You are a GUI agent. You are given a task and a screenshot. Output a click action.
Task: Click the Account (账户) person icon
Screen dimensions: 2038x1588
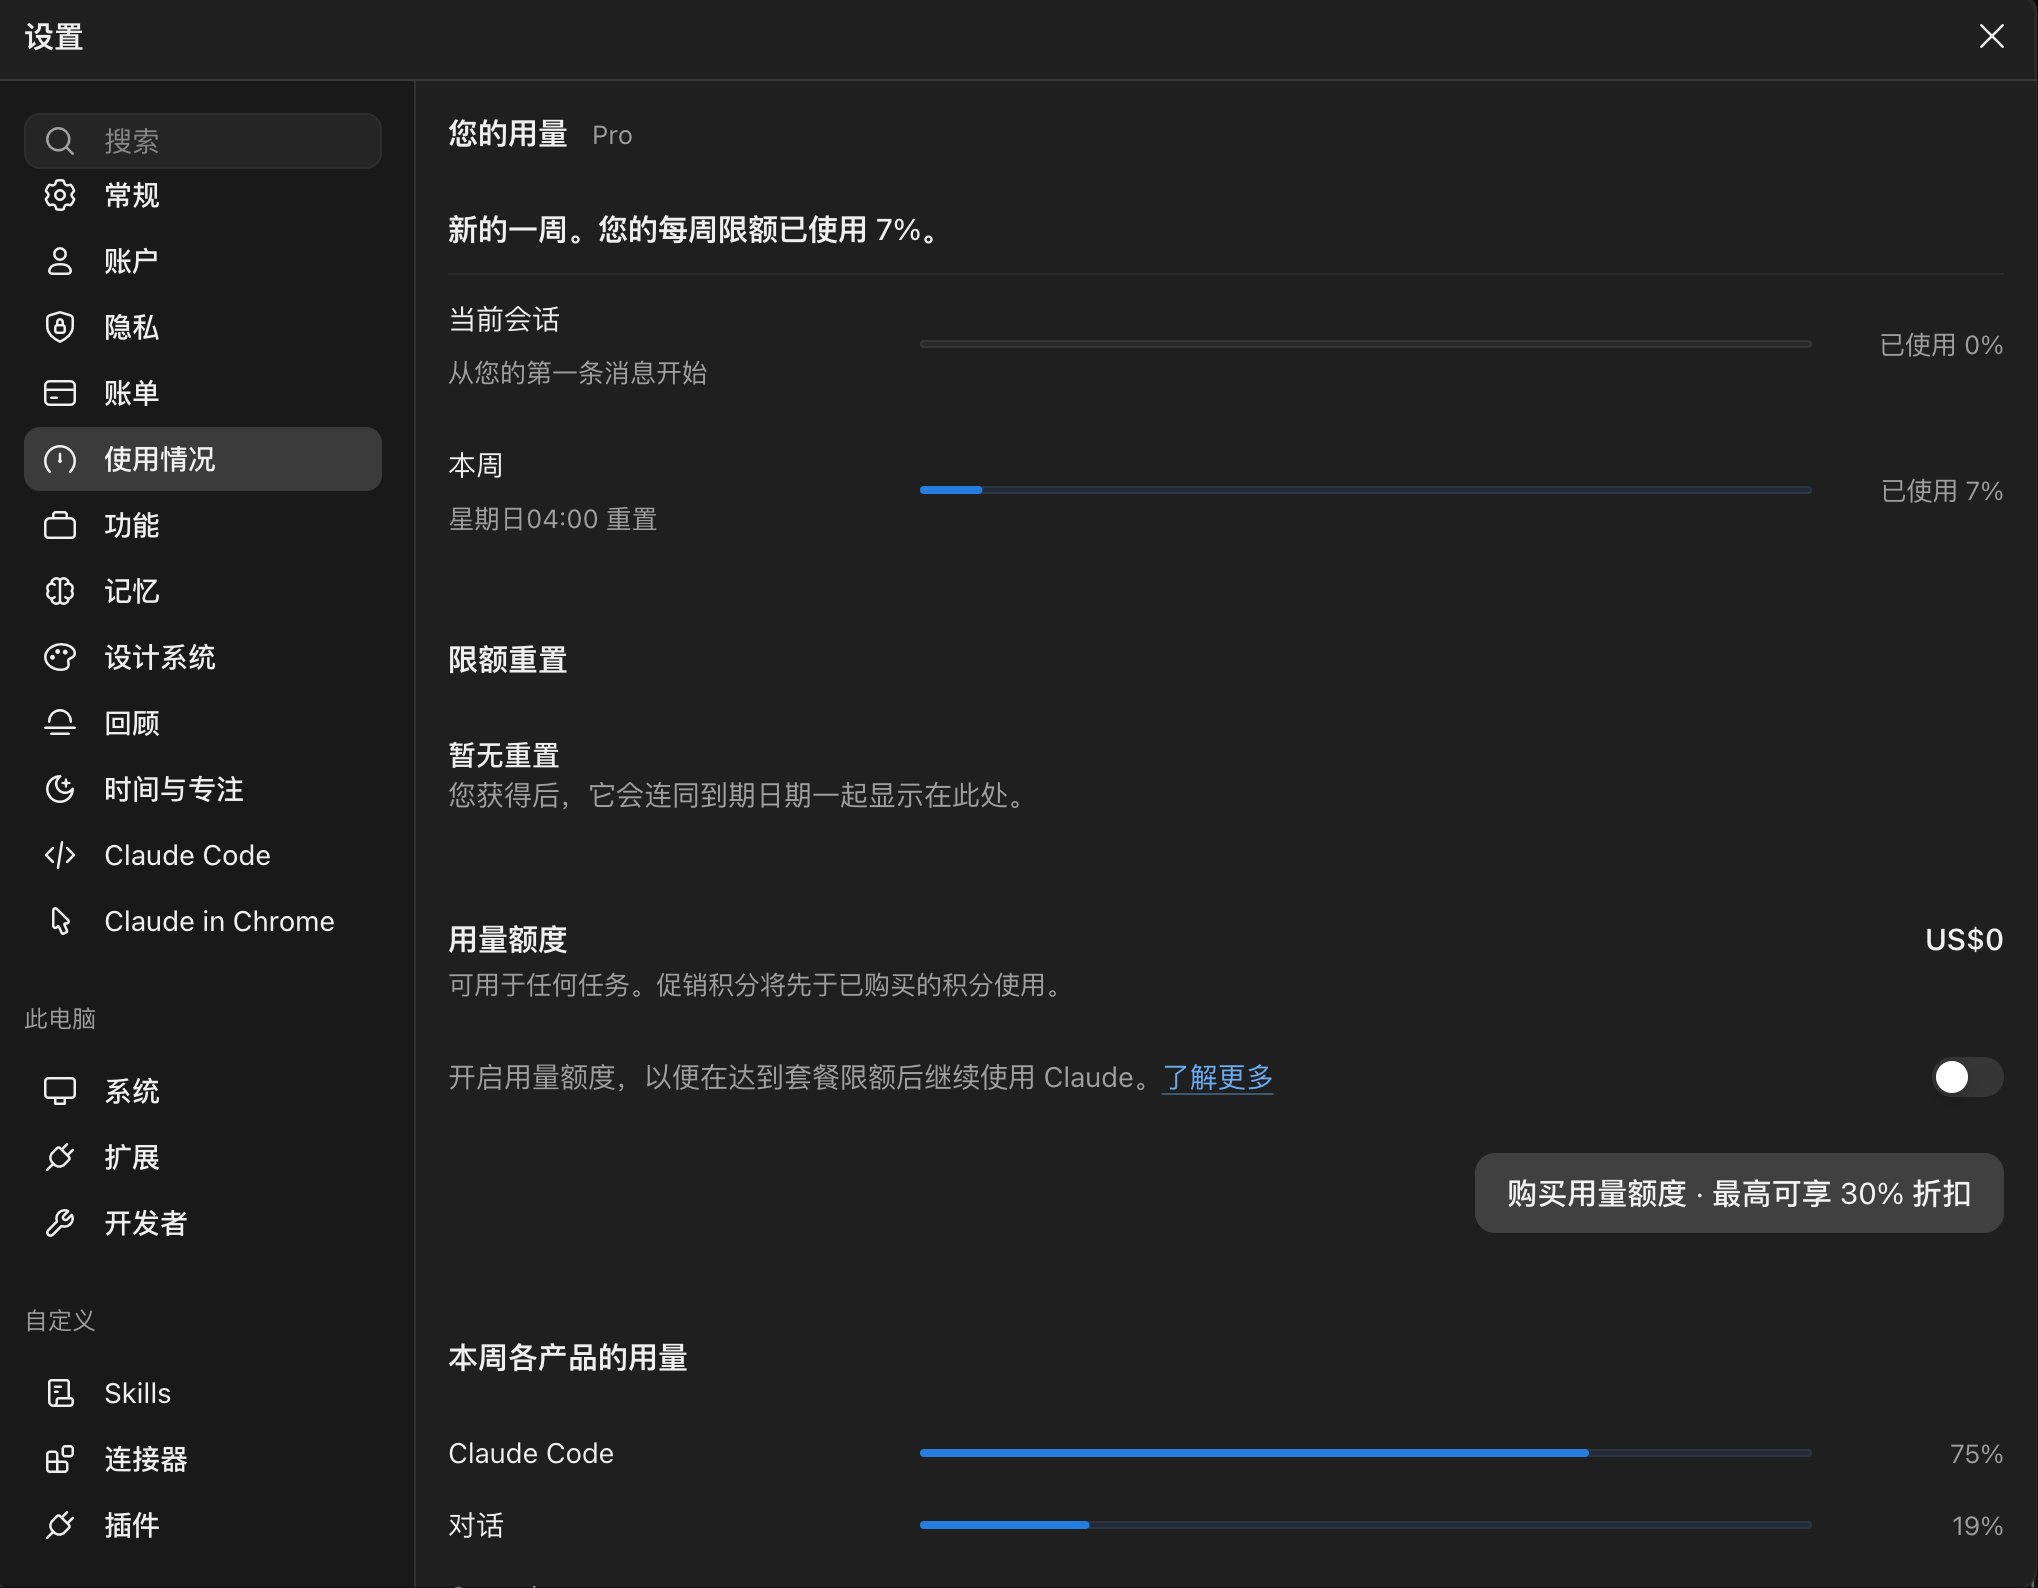(60, 261)
